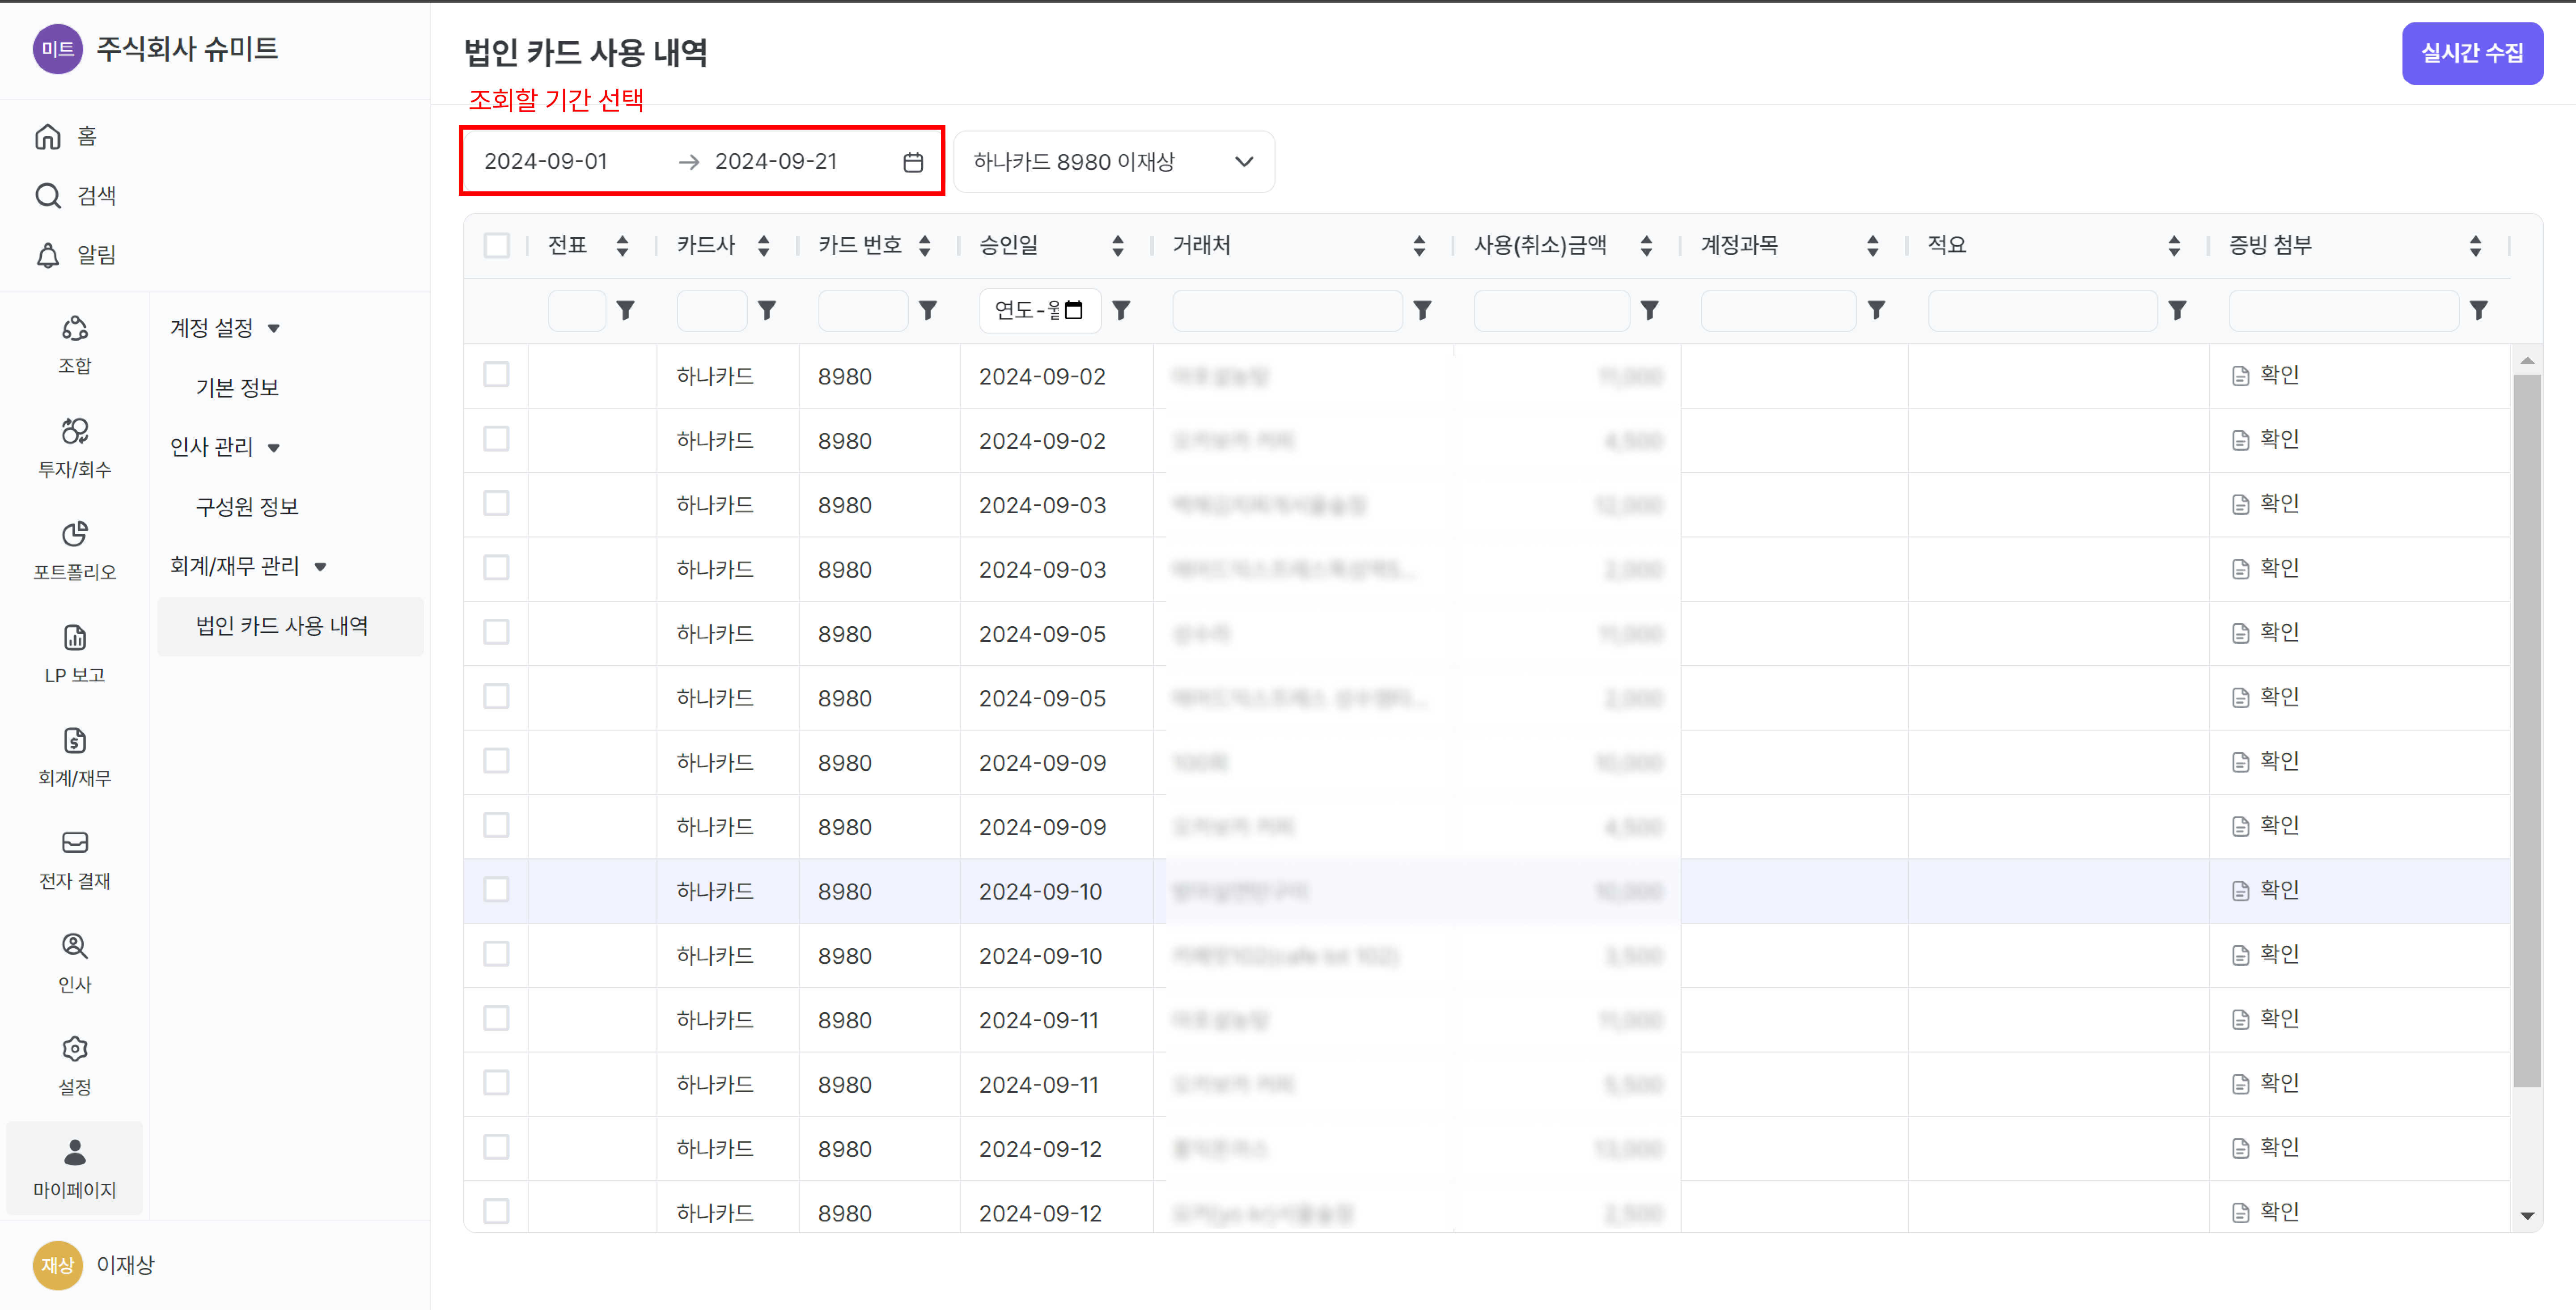
Task: Check the first 2024-09-03 row checkbox
Action: pos(497,503)
